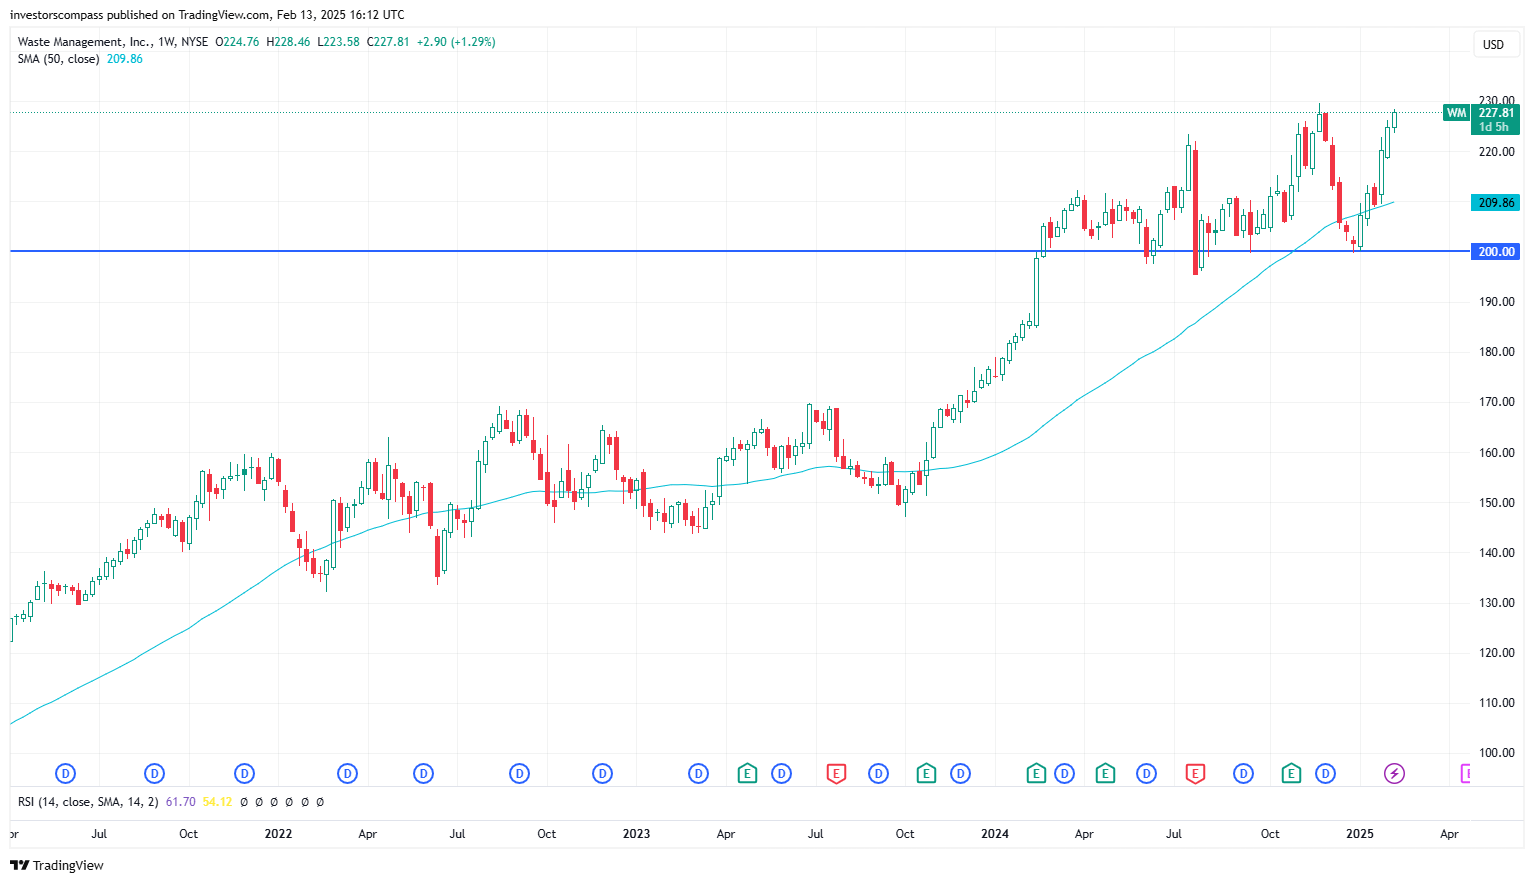The image size is (1534, 883).
Task: Toggle the 1d 5h countdown on the price label
Action: pos(1496,128)
